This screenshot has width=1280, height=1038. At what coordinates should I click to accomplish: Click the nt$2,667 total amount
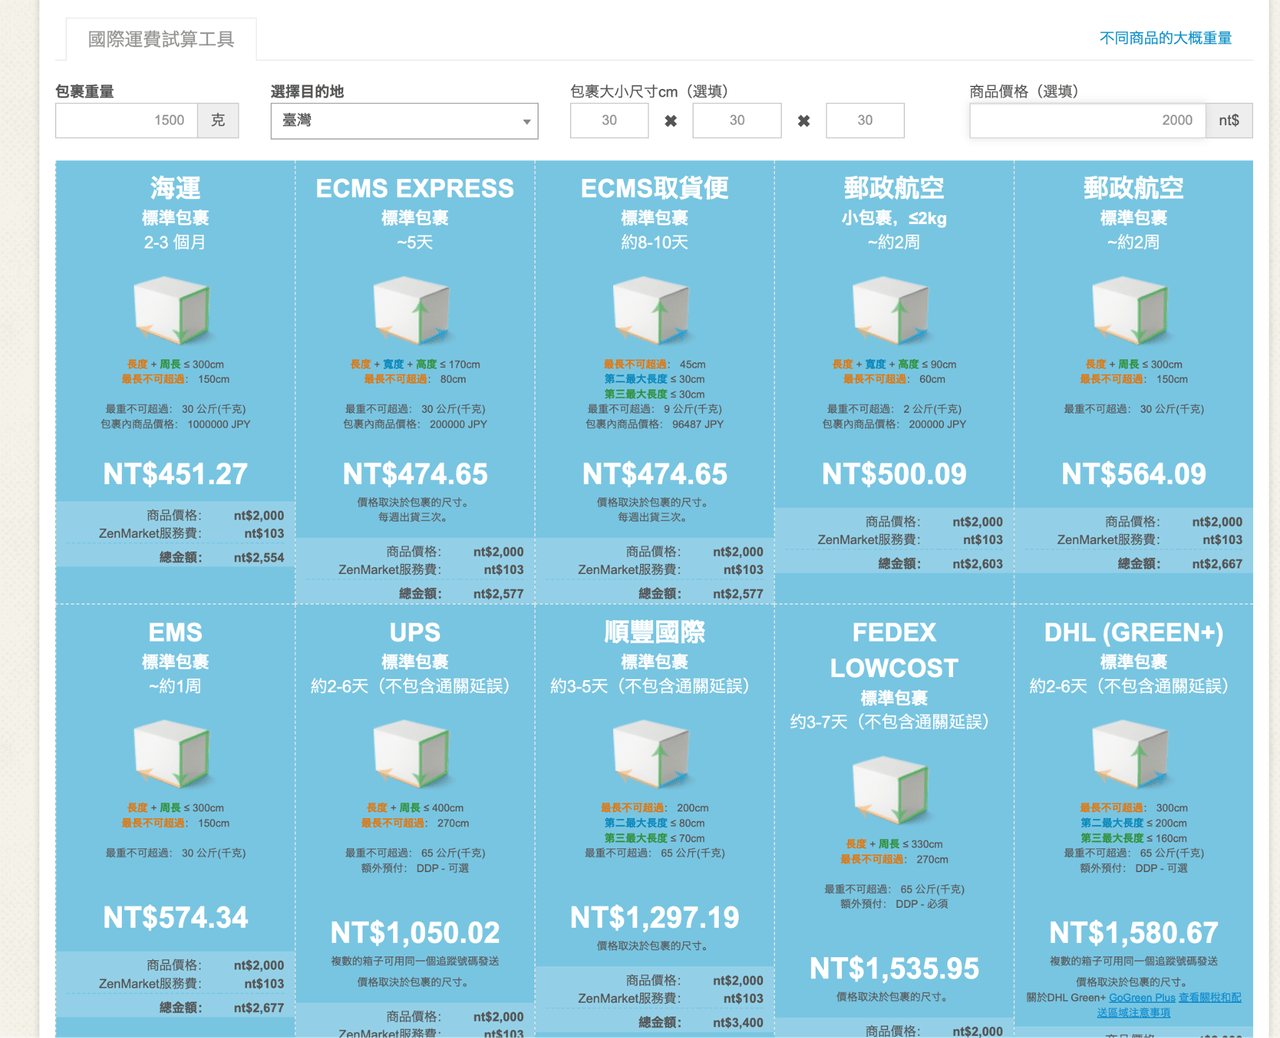point(1217,564)
